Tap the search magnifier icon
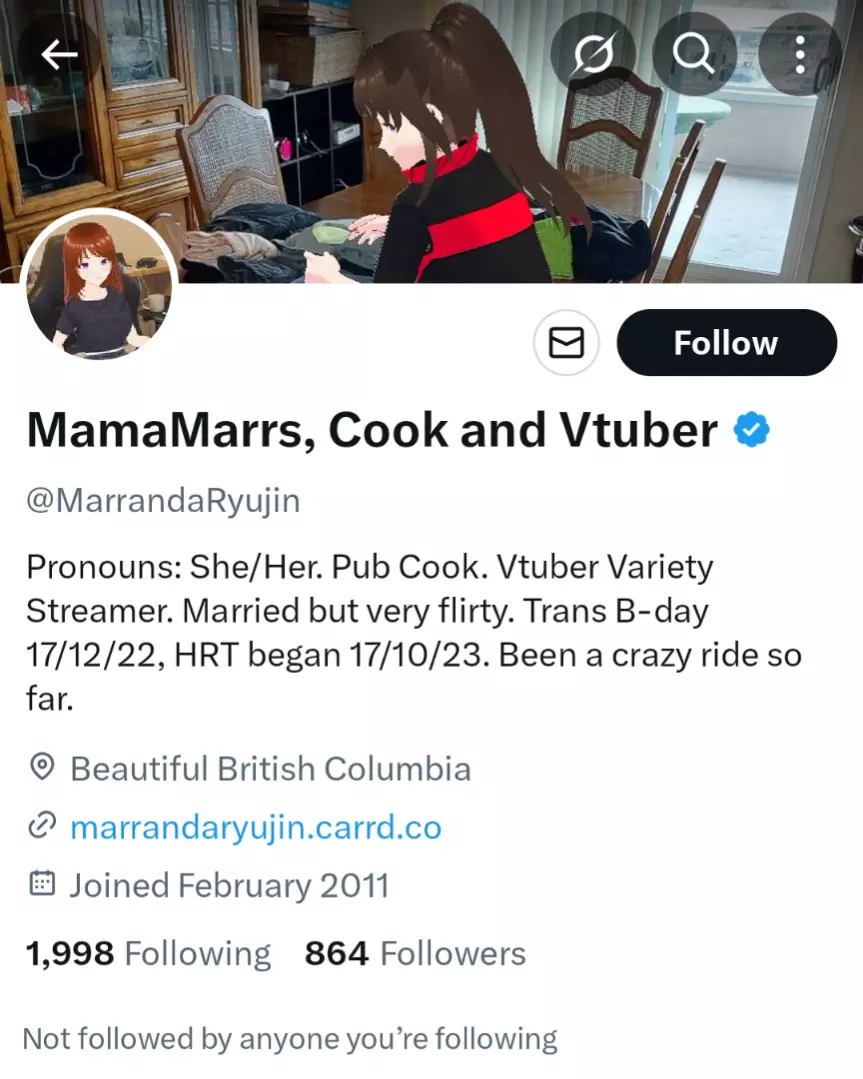 [x=694, y=55]
